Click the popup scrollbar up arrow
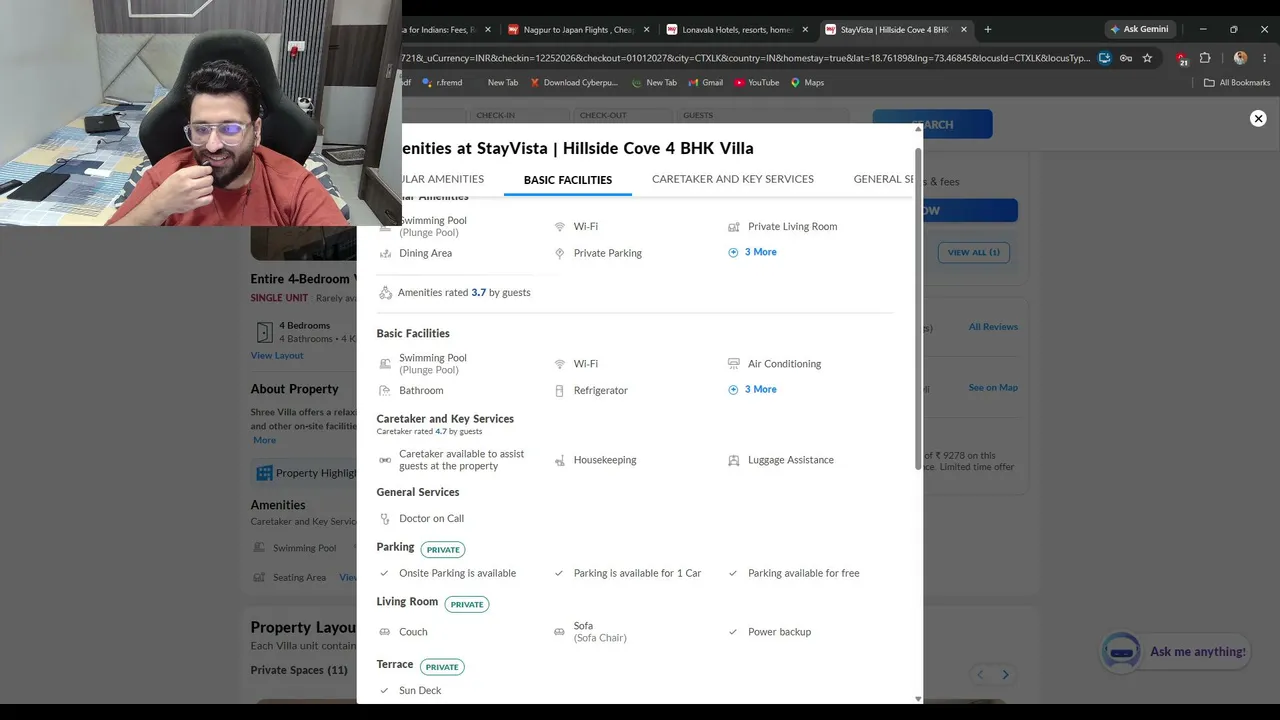The width and height of the screenshot is (1280, 720). click(x=918, y=129)
